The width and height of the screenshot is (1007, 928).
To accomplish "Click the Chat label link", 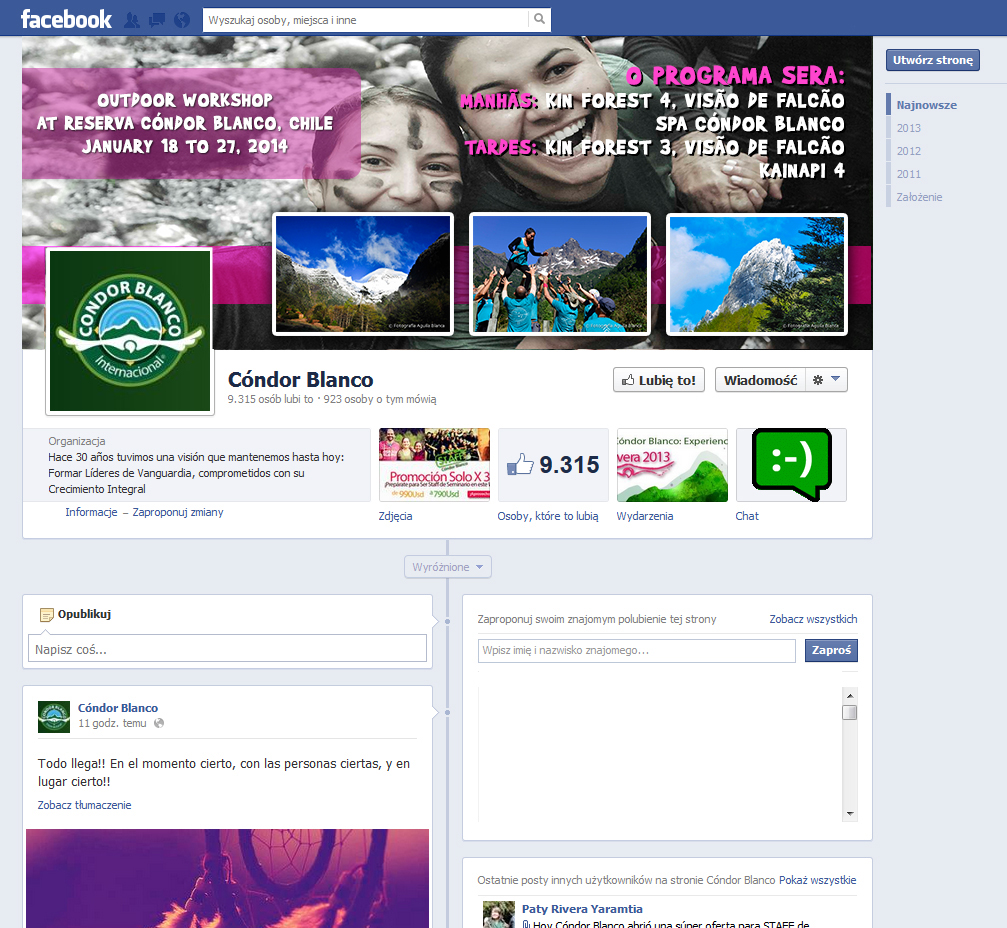I will 747,516.
